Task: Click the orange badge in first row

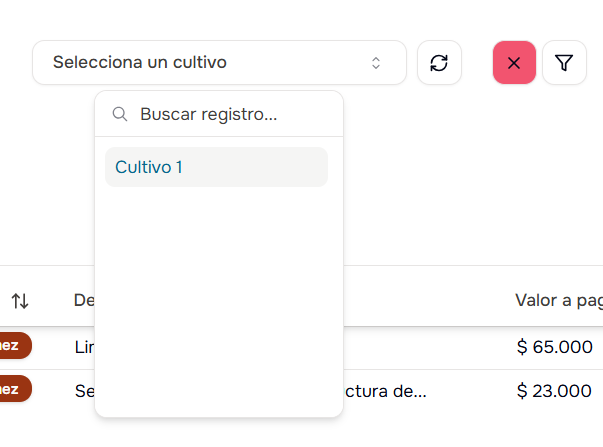Action: click(x=14, y=346)
